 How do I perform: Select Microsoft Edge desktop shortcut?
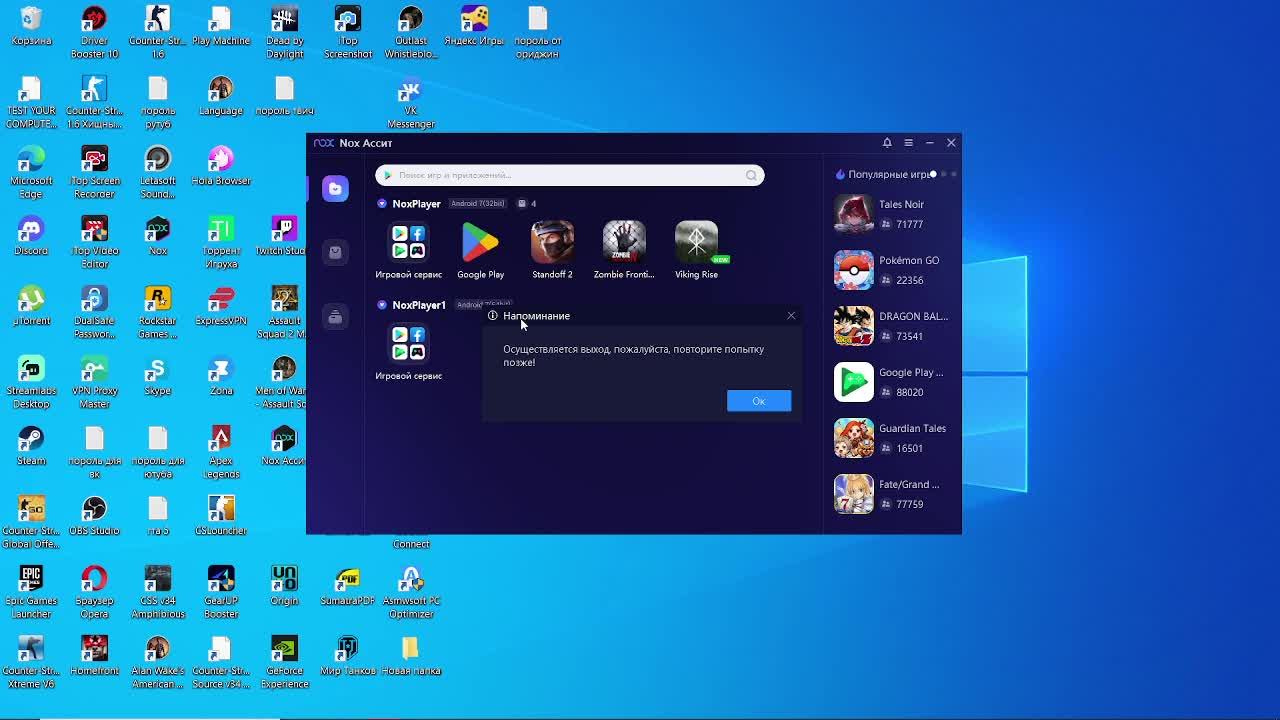tap(31, 173)
